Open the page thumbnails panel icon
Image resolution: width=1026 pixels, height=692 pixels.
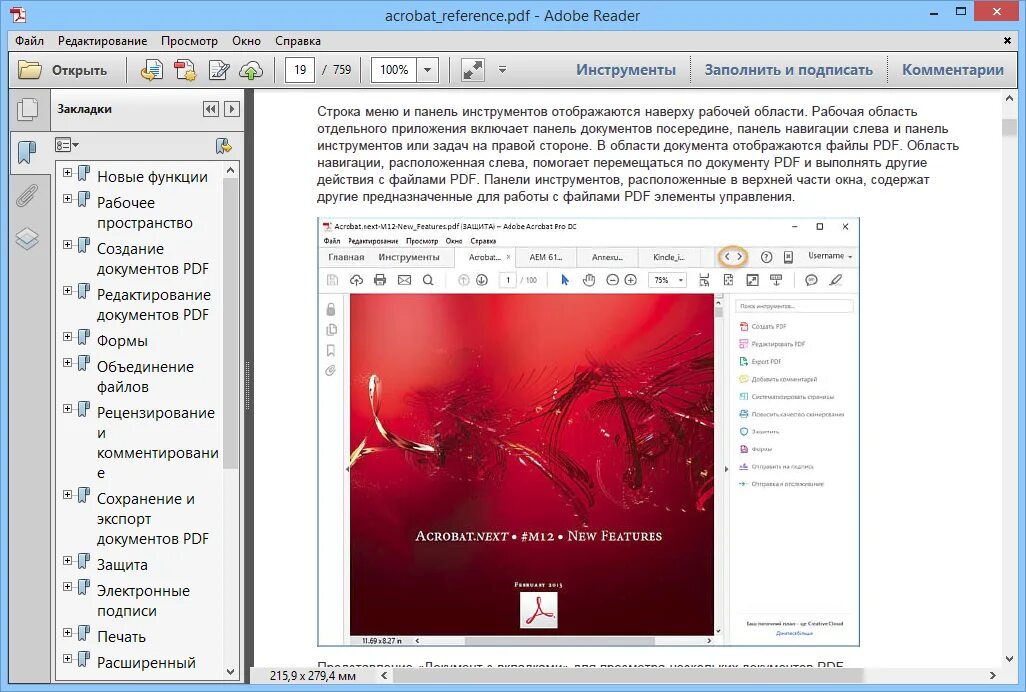tap(27, 109)
